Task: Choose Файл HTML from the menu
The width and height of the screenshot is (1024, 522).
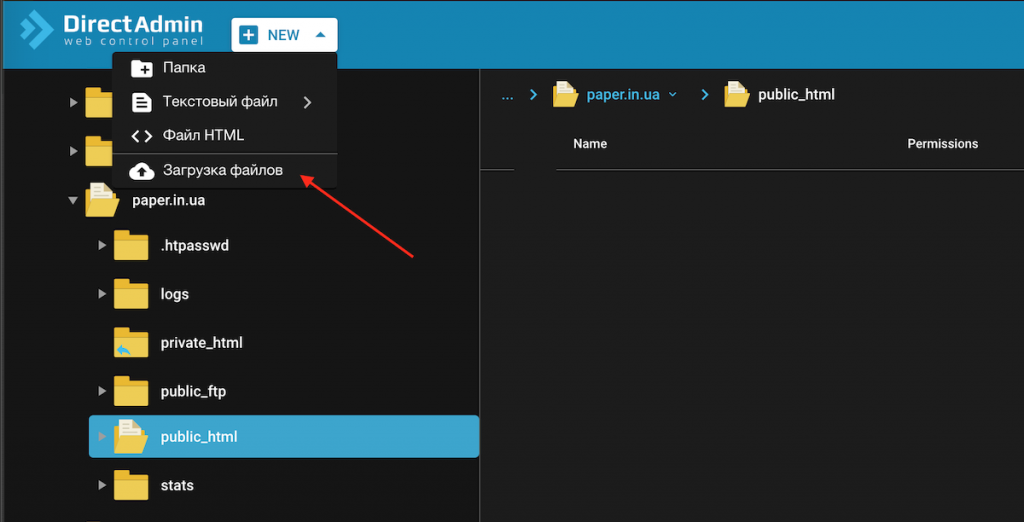Action: (x=203, y=135)
